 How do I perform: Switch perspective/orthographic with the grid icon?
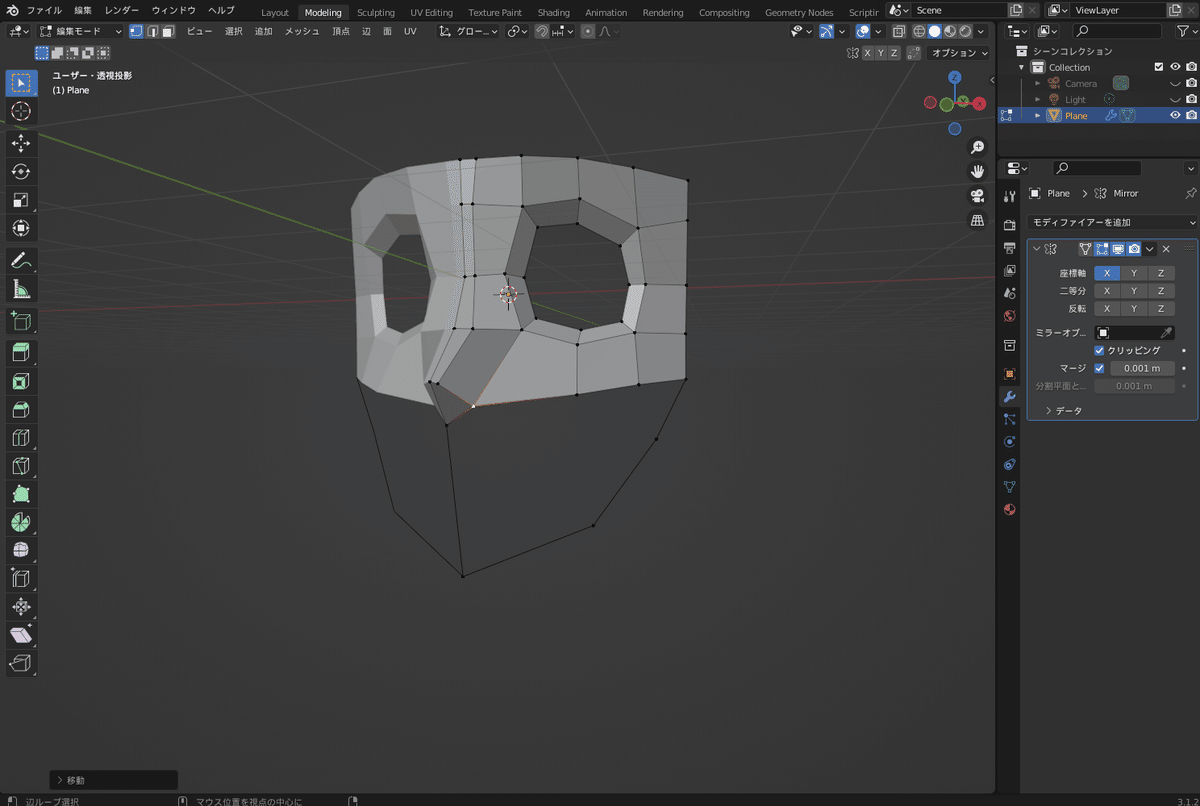(x=977, y=220)
